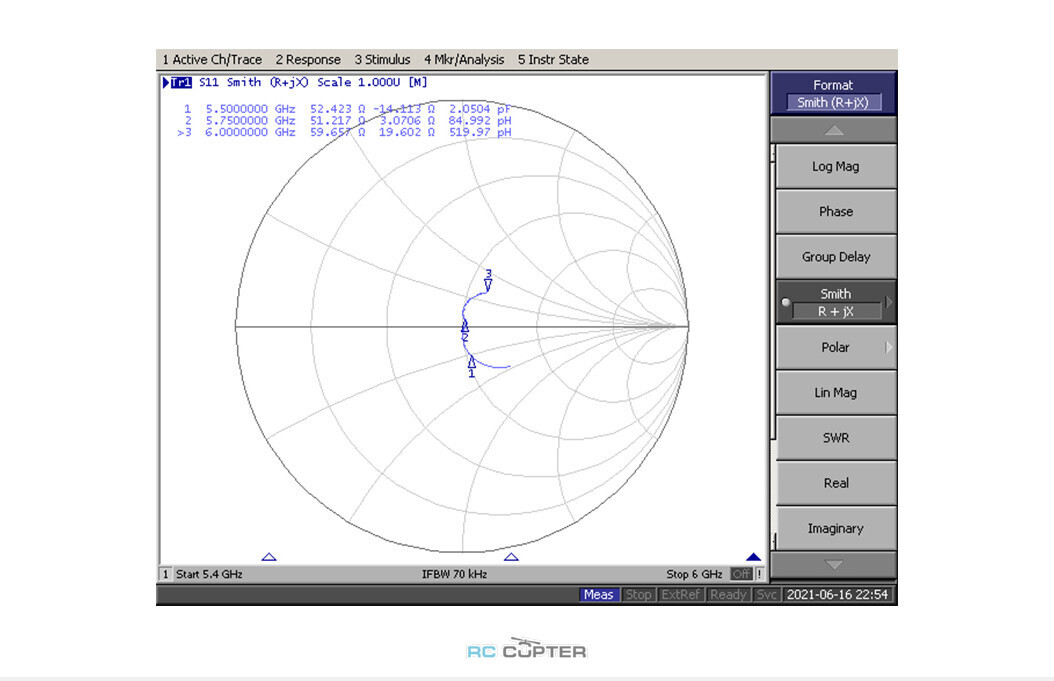Click marker 2 on the Smith chart

pos(464,331)
